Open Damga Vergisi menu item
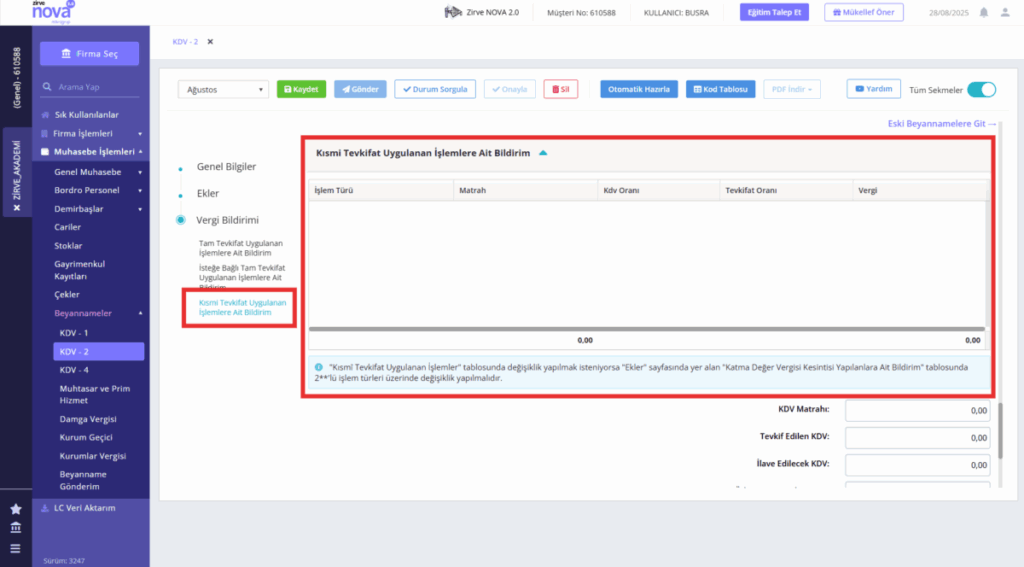 coord(88,419)
